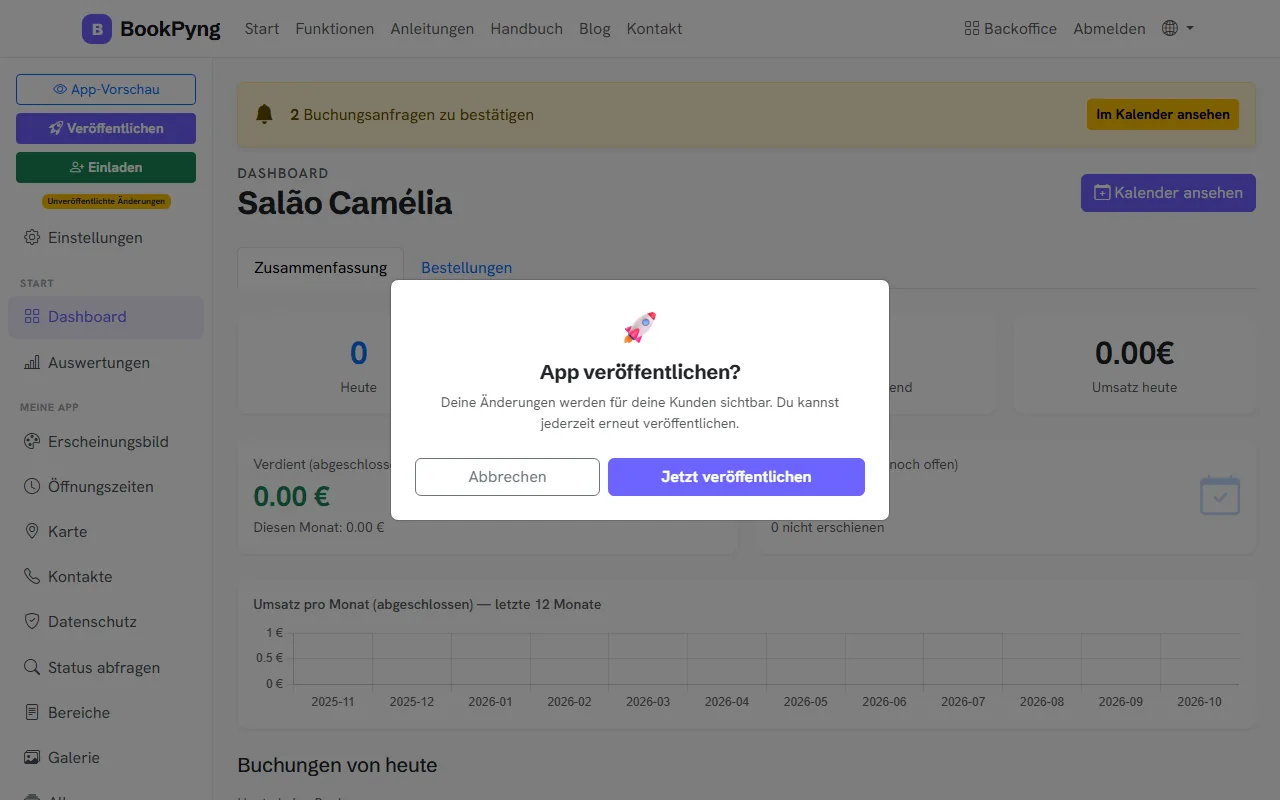The width and height of the screenshot is (1280, 800).
Task: Click the bell notification icon
Action: tap(264, 114)
